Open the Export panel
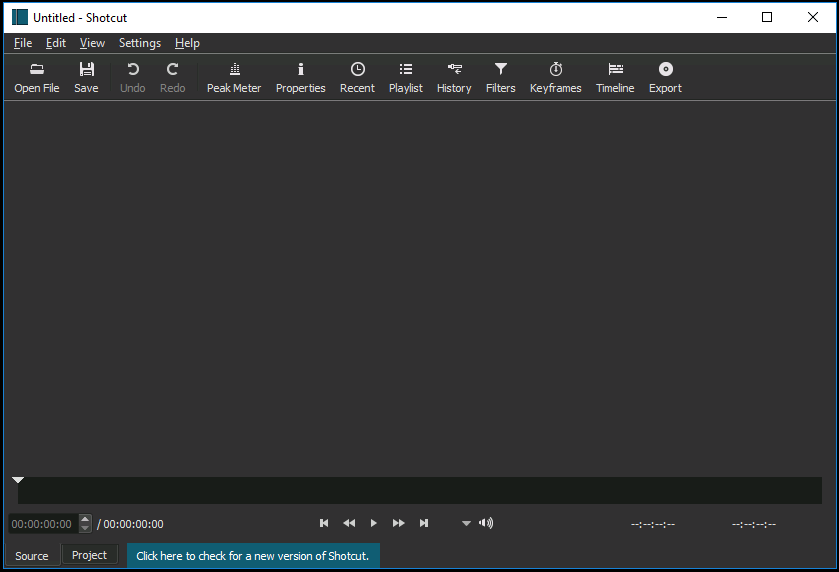Screen dimensions: 839x572 click(665, 78)
